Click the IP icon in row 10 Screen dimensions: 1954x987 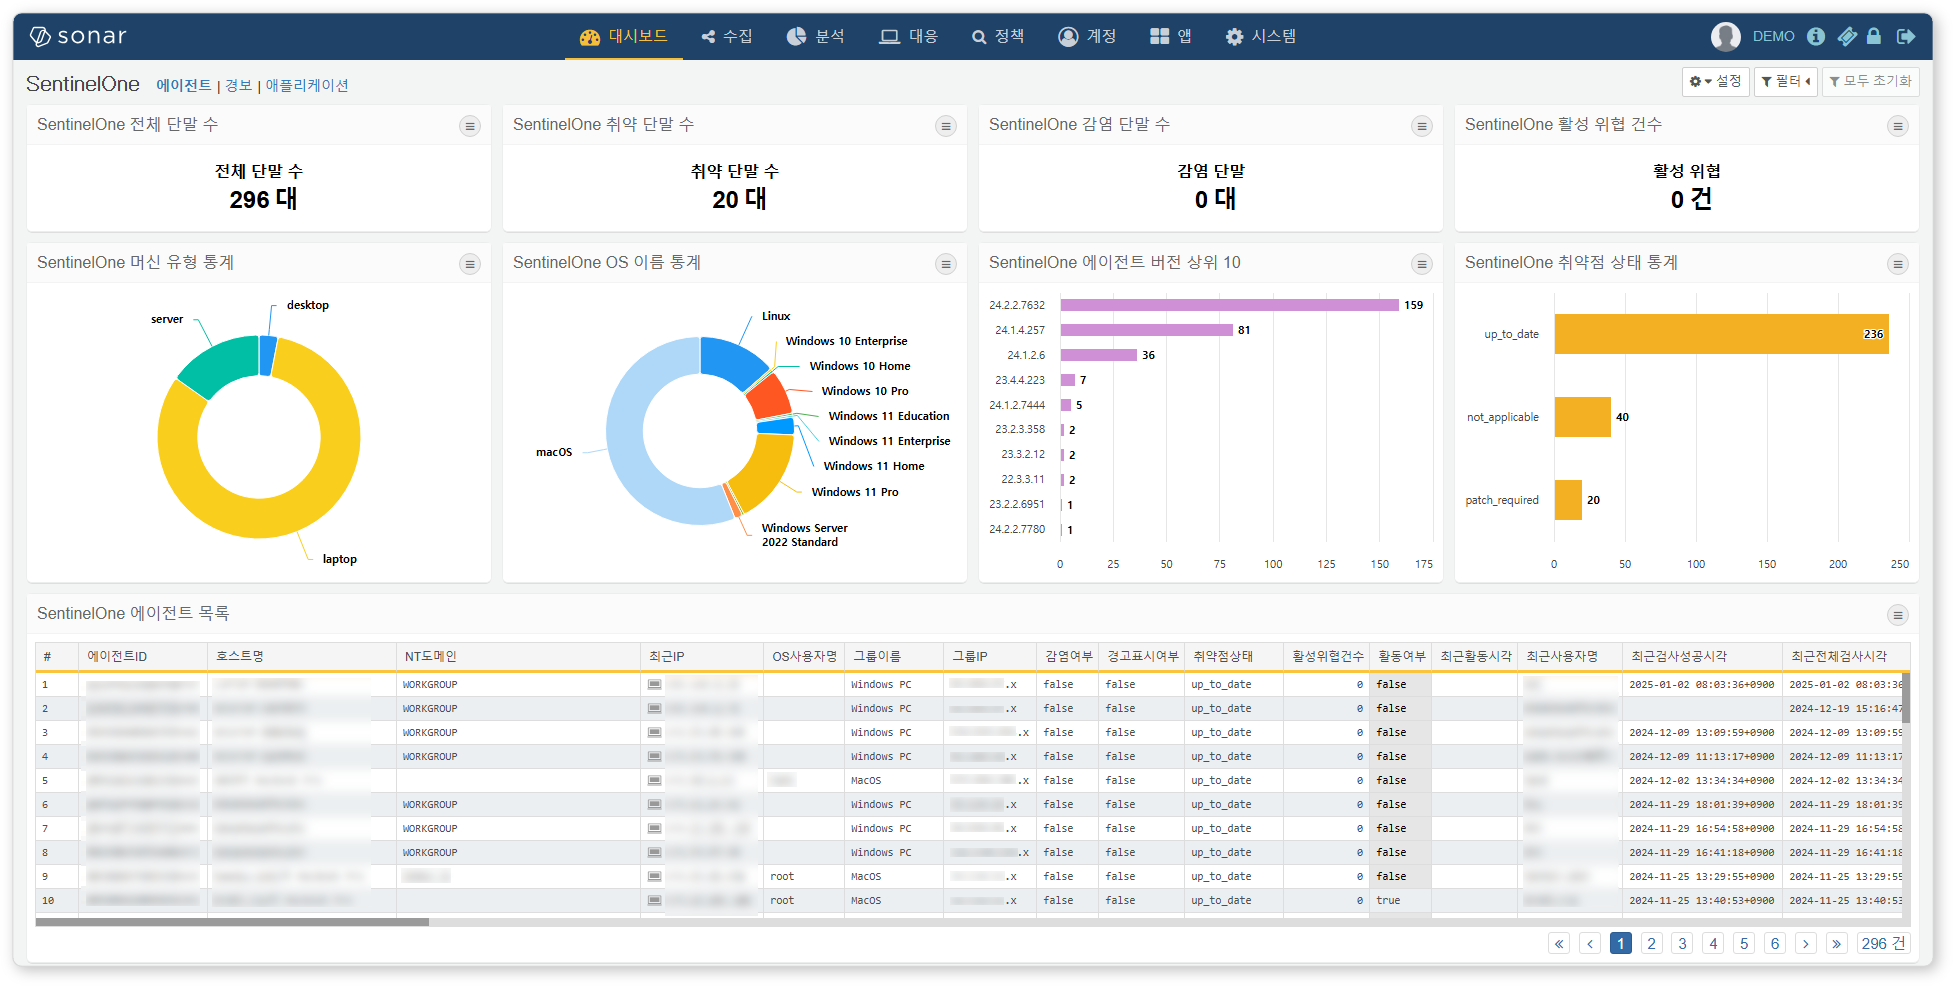click(x=654, y=900)
